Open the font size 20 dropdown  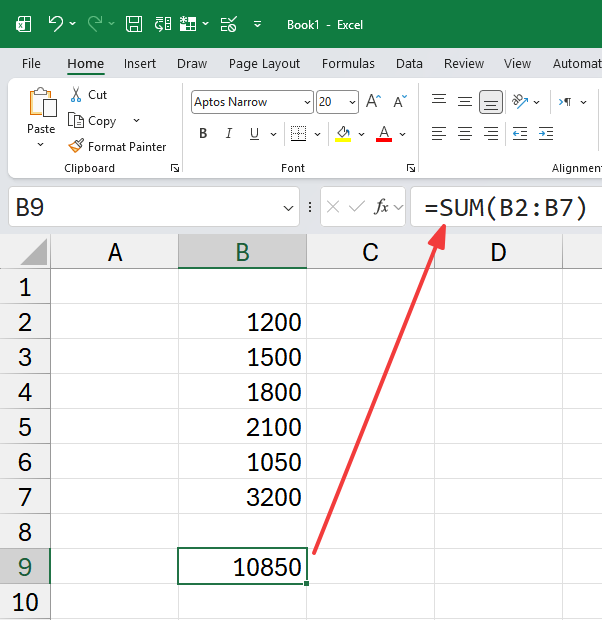pyautogui.click(x=352, y=102)
